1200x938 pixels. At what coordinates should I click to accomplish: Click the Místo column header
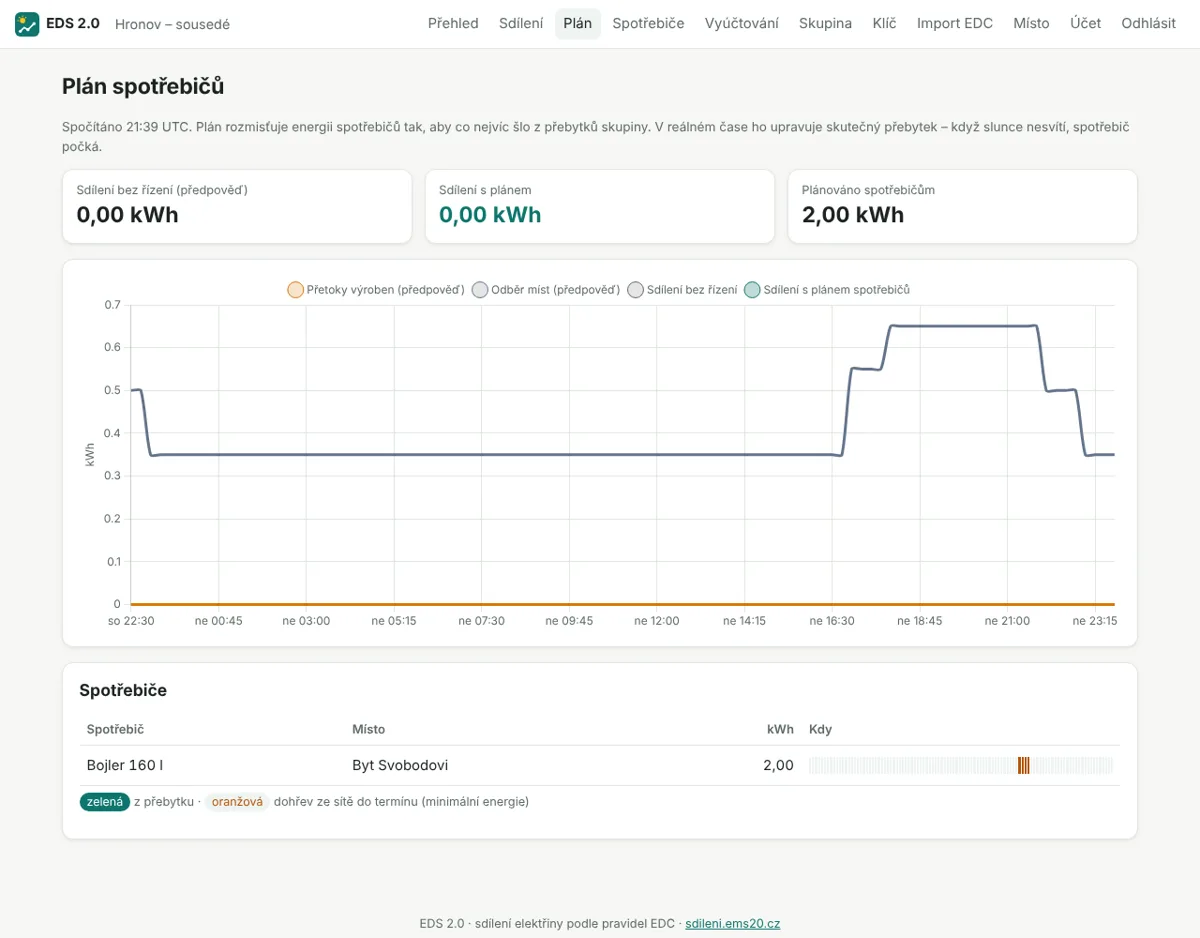point(368,729)
